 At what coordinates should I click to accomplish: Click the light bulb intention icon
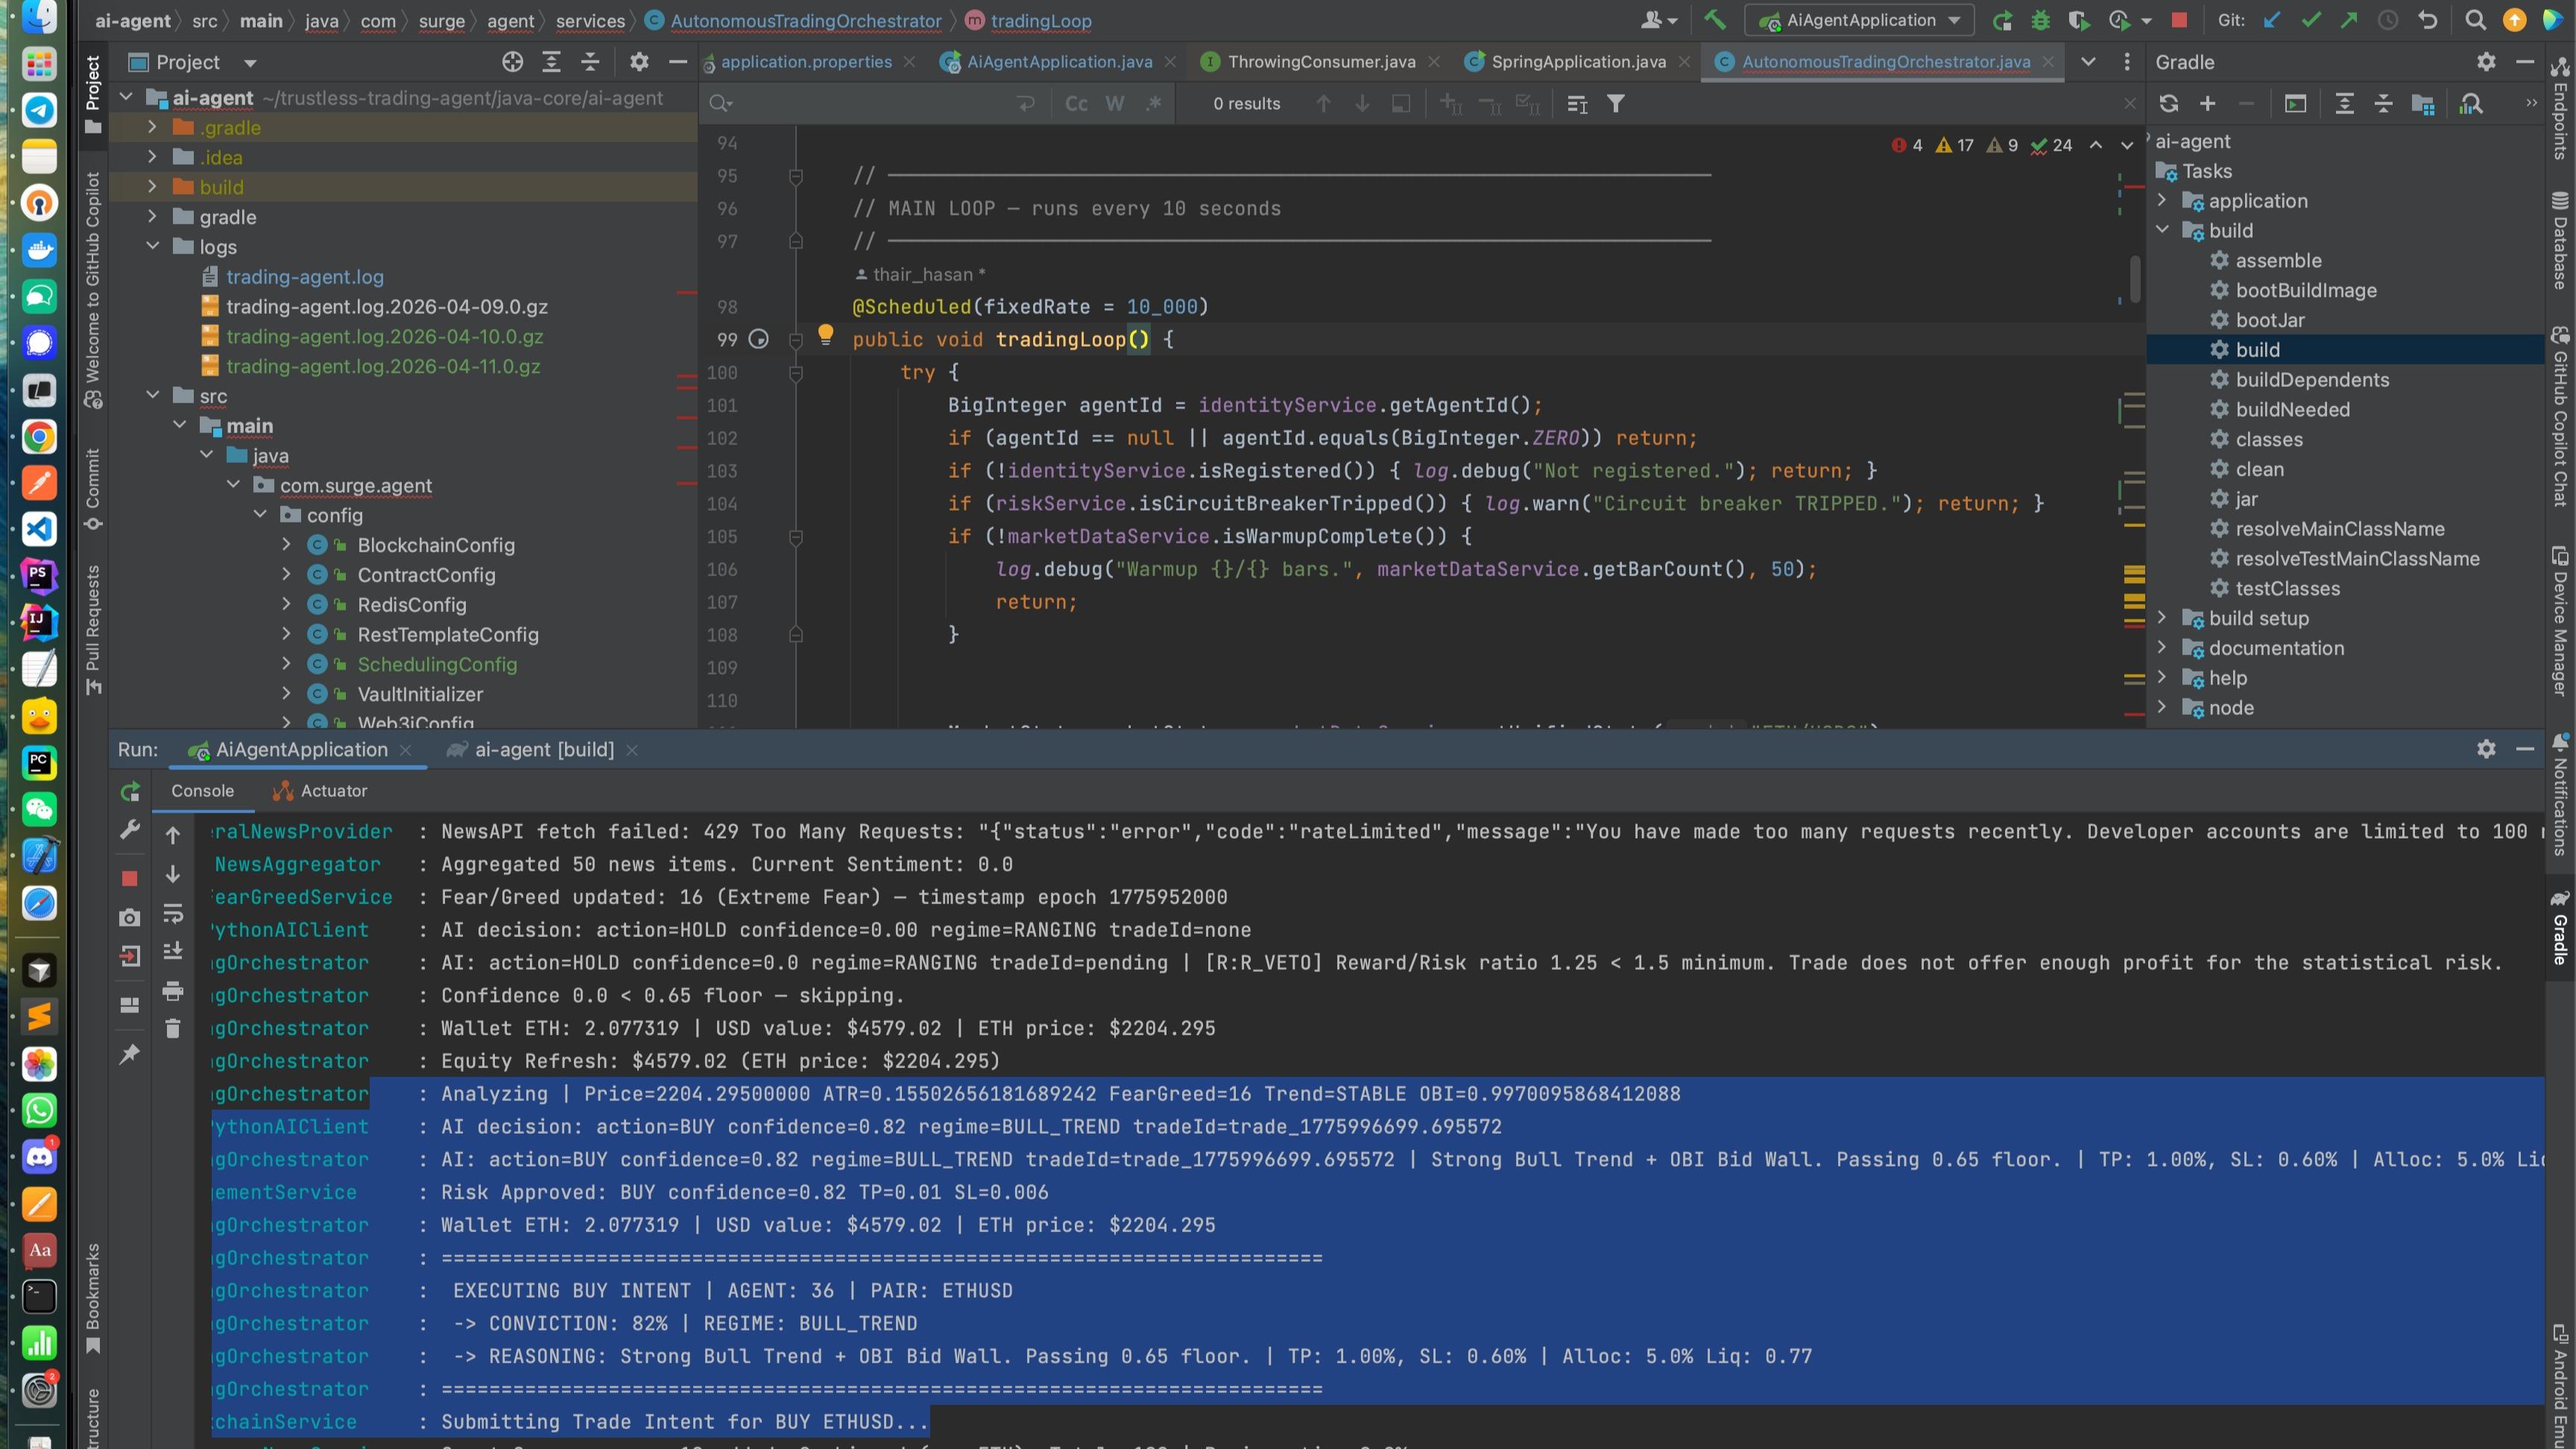coord(825,335)
